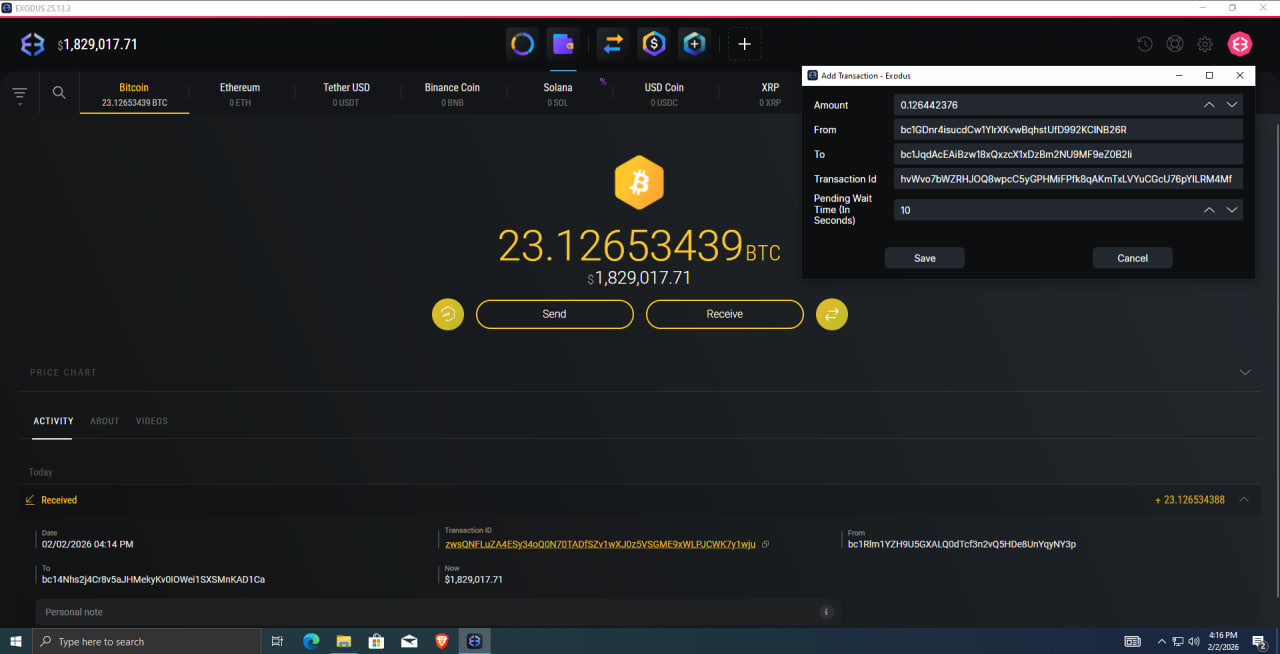
Task: Open the transaction history clock icon
Action: (x=1145, y=44)
